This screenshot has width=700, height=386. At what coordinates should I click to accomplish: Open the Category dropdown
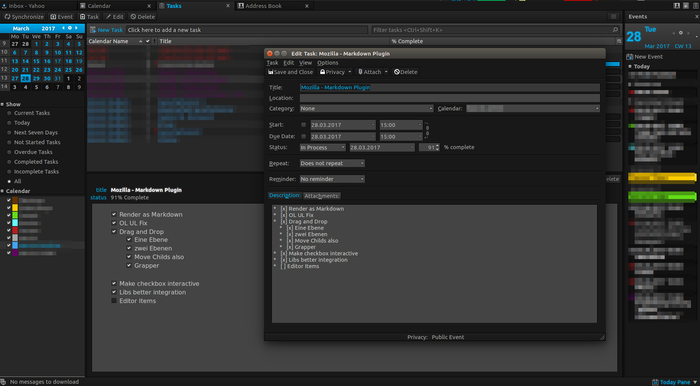(367, 108)
